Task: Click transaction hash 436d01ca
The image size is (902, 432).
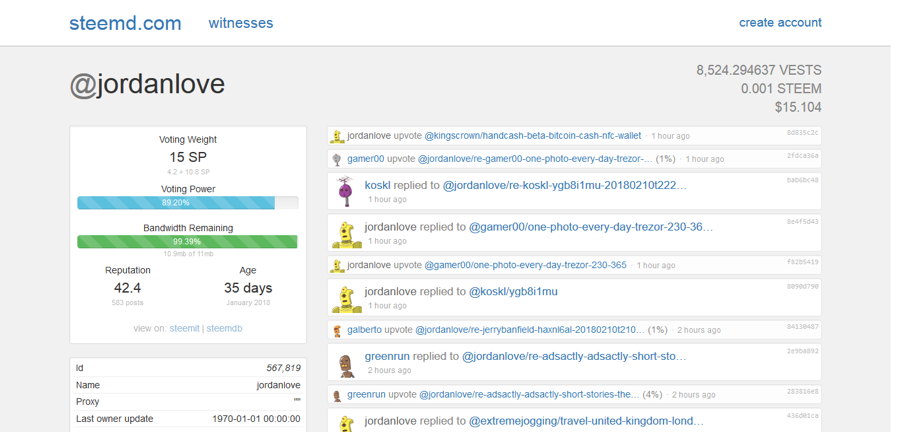Action: tap(802, 415)
